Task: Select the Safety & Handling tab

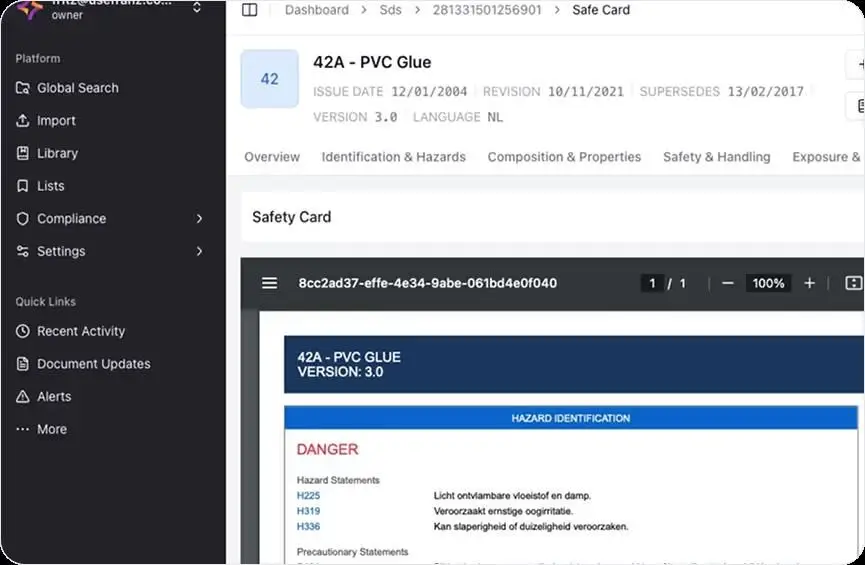Action: point(716,157)
